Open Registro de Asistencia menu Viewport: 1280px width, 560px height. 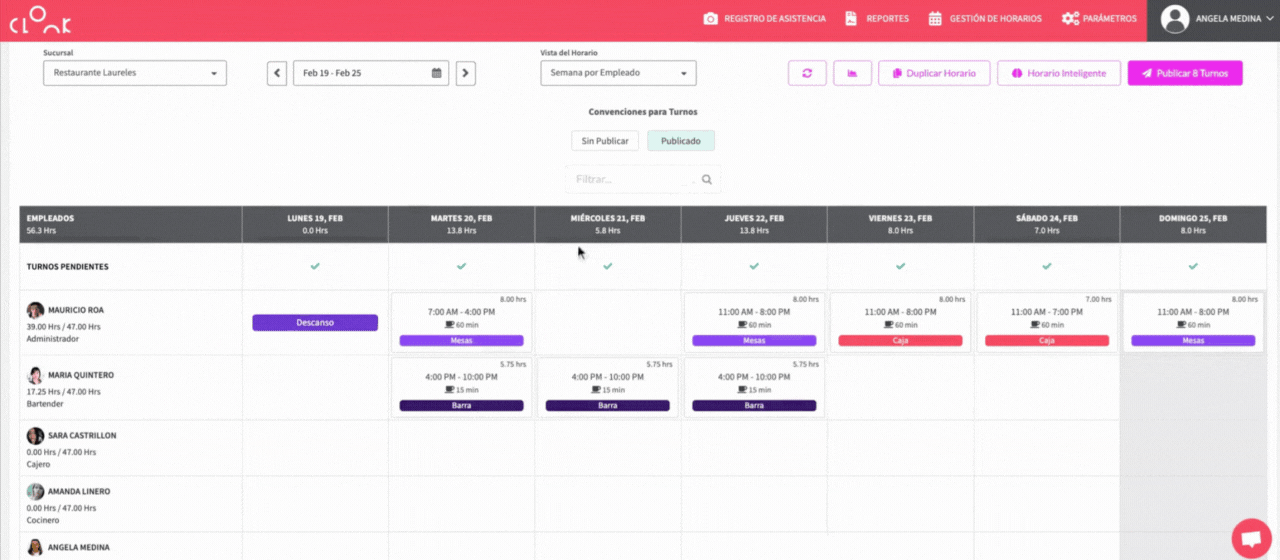765,19
